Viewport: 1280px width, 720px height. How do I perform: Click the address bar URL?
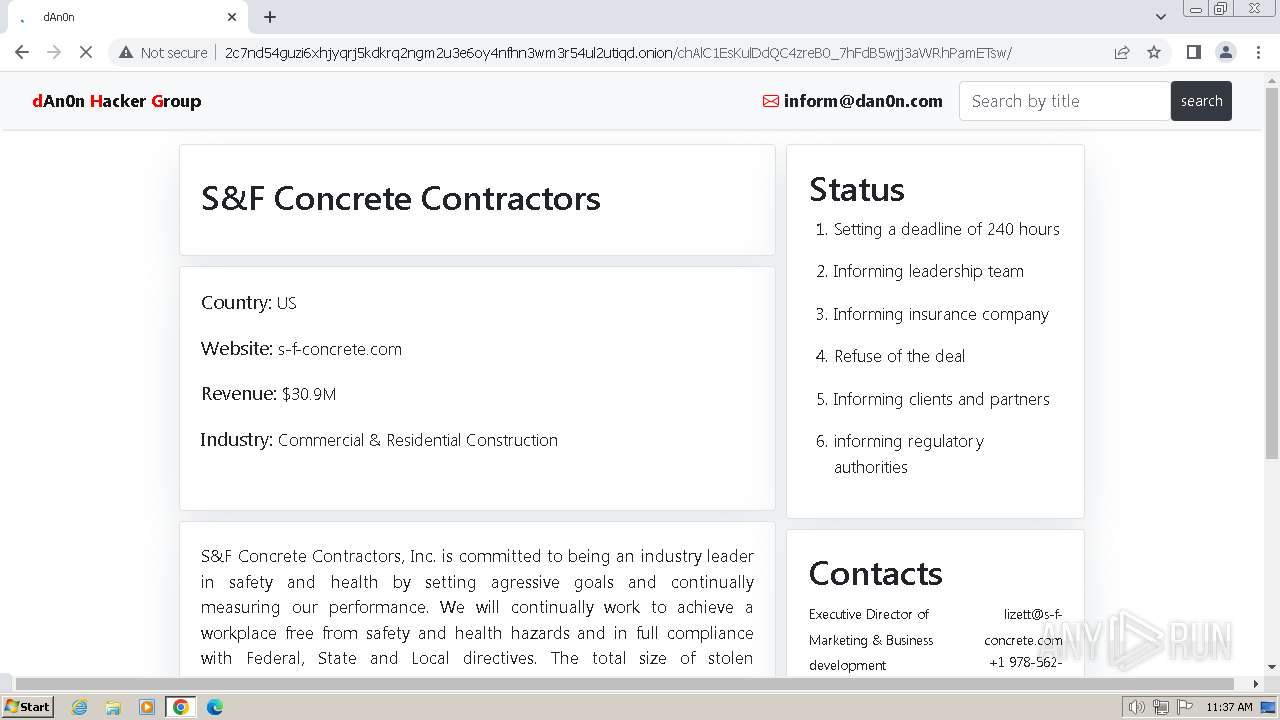coord(618,53)
